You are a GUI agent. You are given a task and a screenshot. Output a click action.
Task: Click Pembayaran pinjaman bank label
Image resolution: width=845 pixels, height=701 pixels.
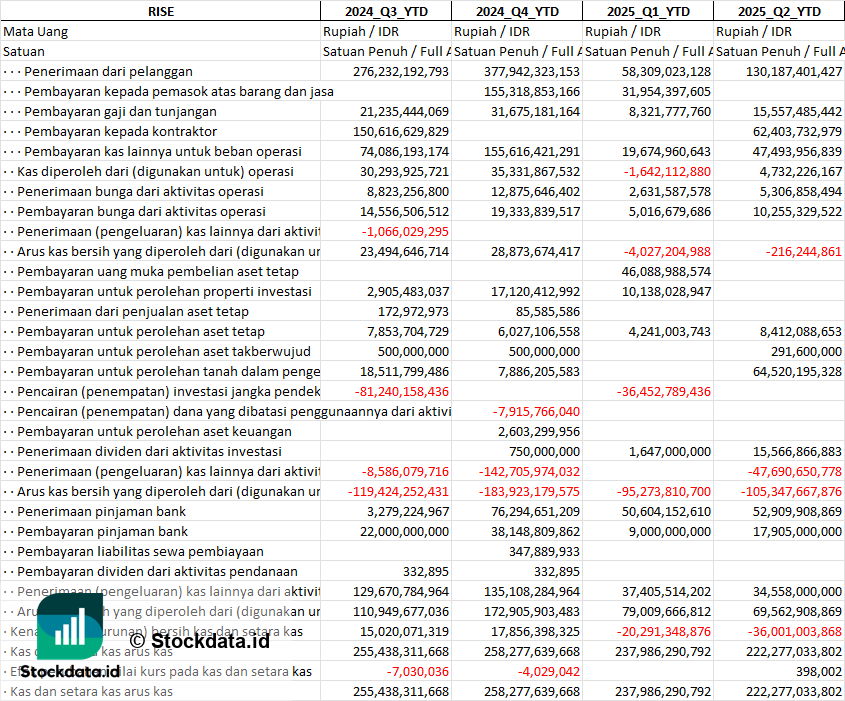[x=102, y=531]
